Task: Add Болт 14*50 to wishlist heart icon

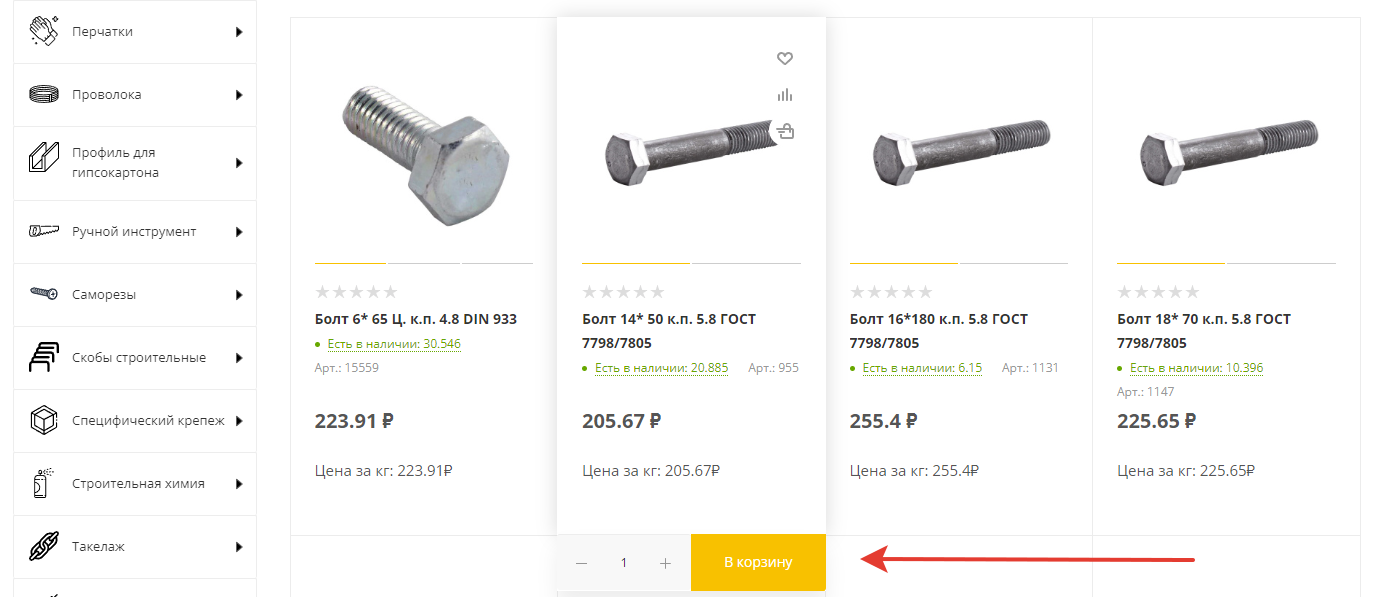Action: click(785, 58)
